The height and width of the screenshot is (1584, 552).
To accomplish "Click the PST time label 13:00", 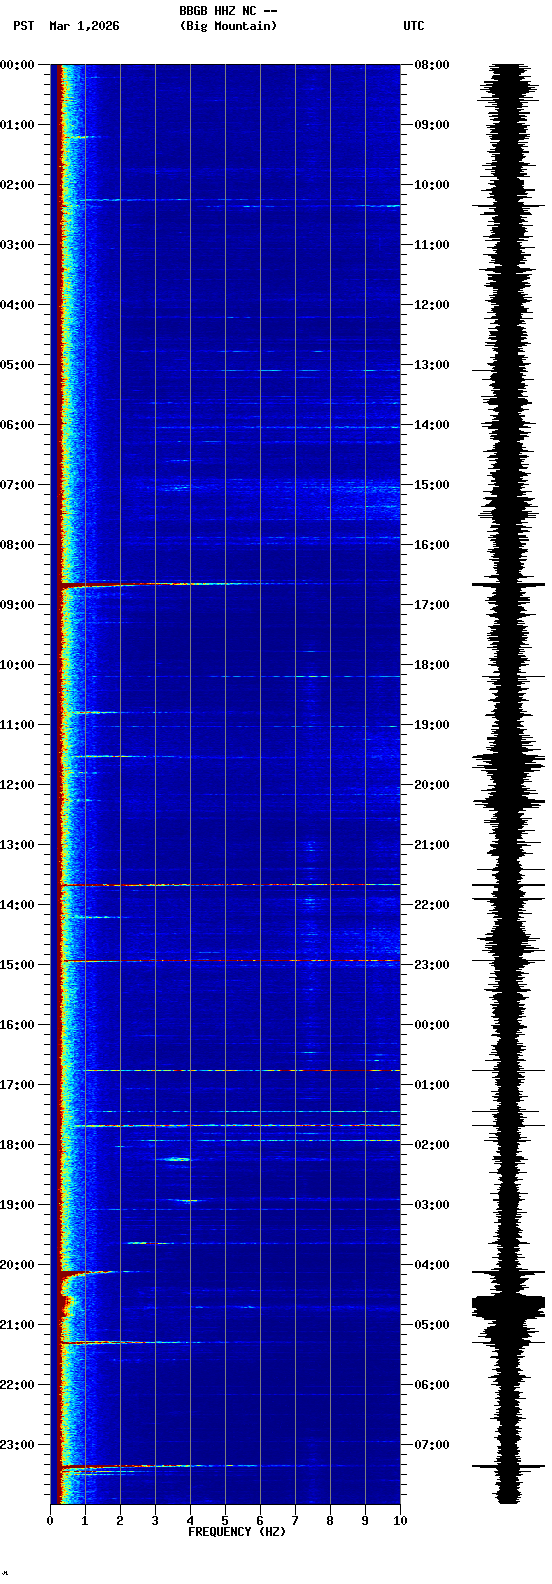I will (x=17, y=845).
